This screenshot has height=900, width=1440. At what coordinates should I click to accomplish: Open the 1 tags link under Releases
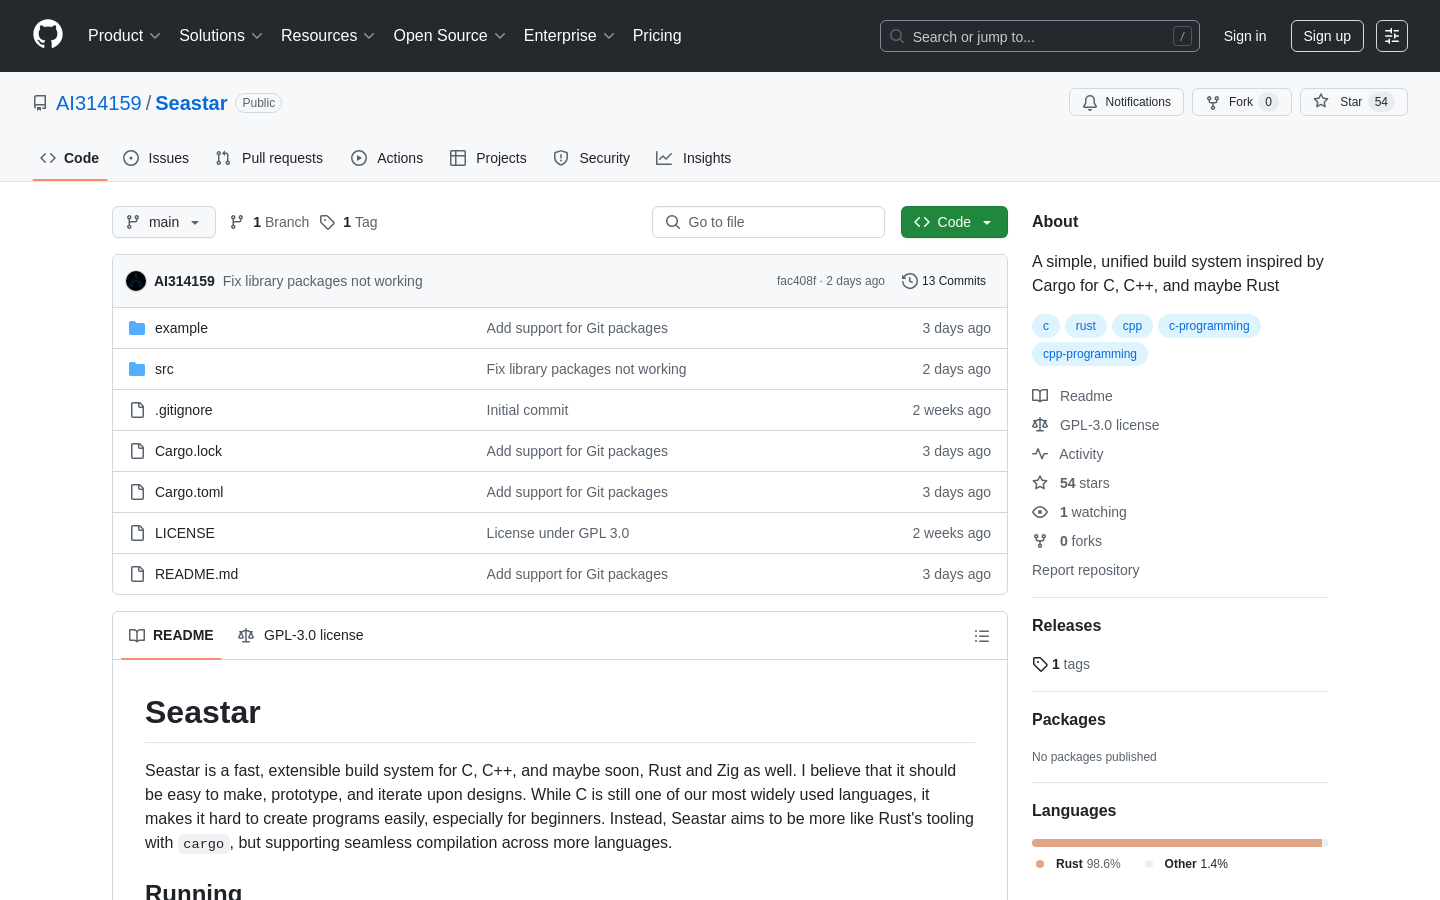(1061, 664)
